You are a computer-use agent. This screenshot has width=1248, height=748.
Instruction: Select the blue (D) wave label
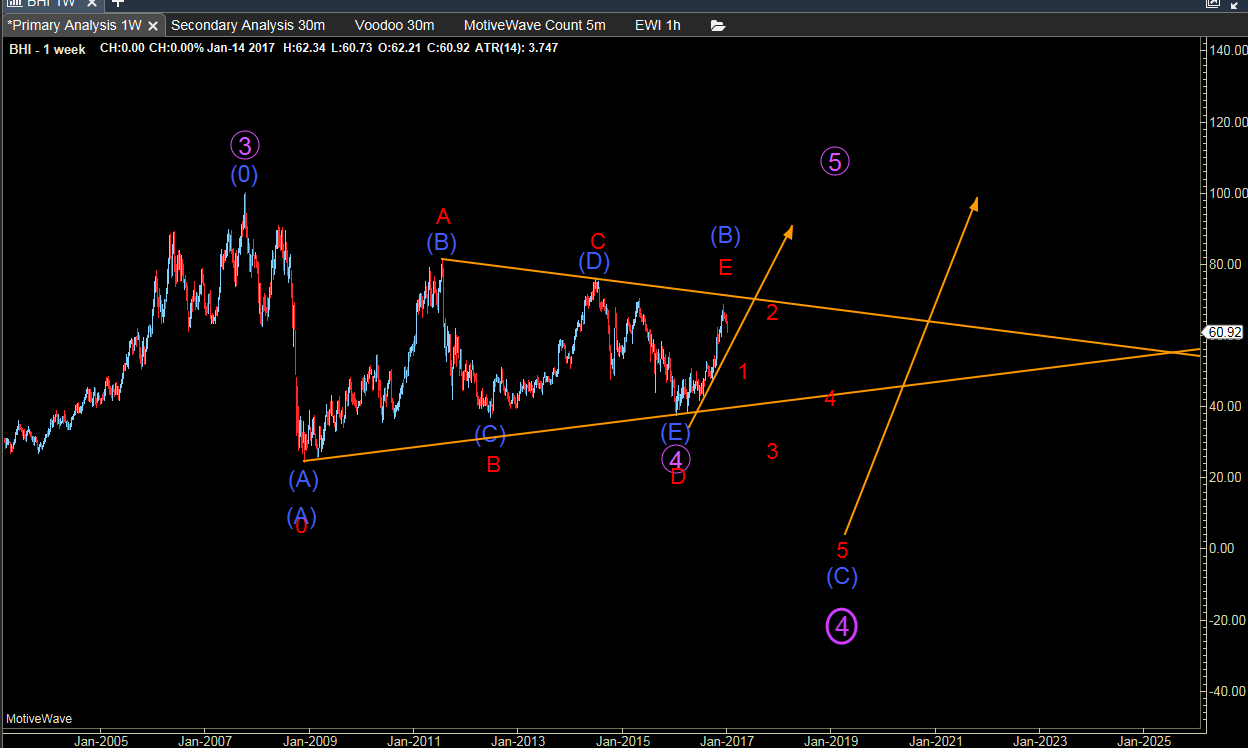[x=594, y=262]
